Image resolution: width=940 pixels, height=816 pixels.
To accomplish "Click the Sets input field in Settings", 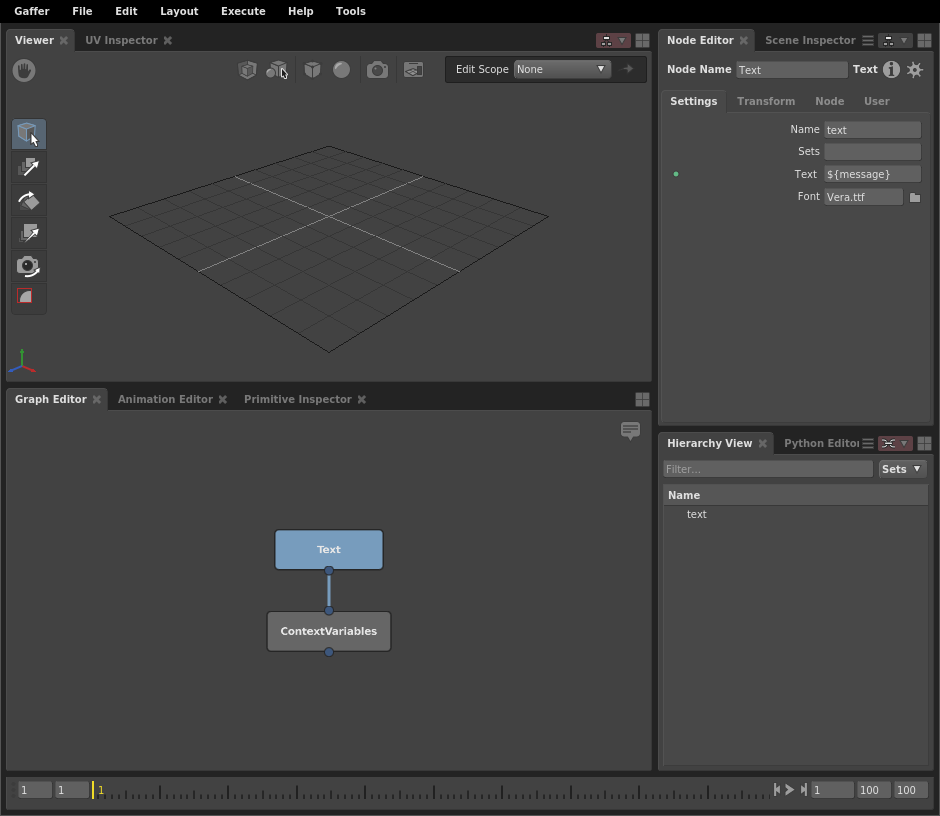I will (872, 152).
